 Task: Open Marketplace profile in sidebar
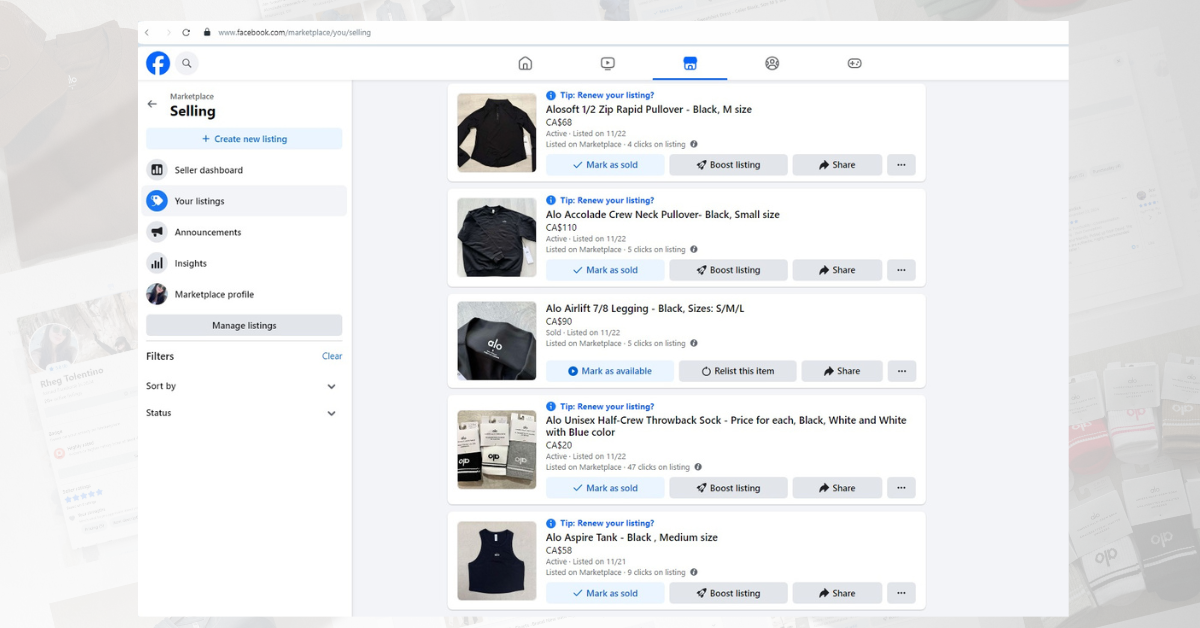pyautogui.click(x=244, y=294)
